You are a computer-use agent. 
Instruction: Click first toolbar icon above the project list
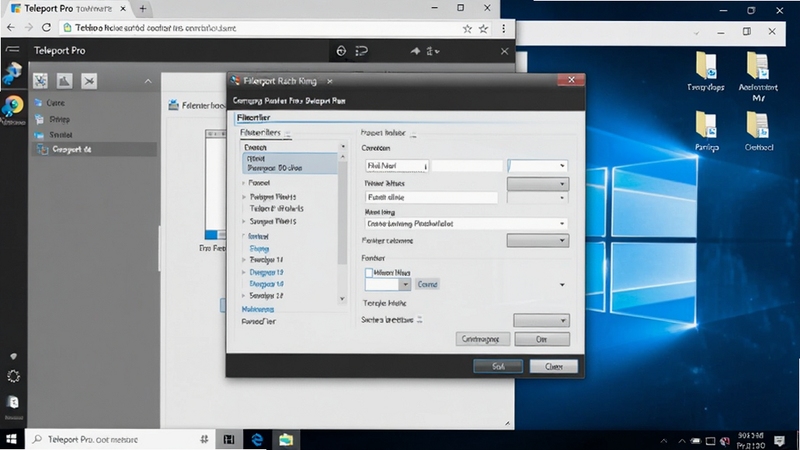click(x=40, y=81)
